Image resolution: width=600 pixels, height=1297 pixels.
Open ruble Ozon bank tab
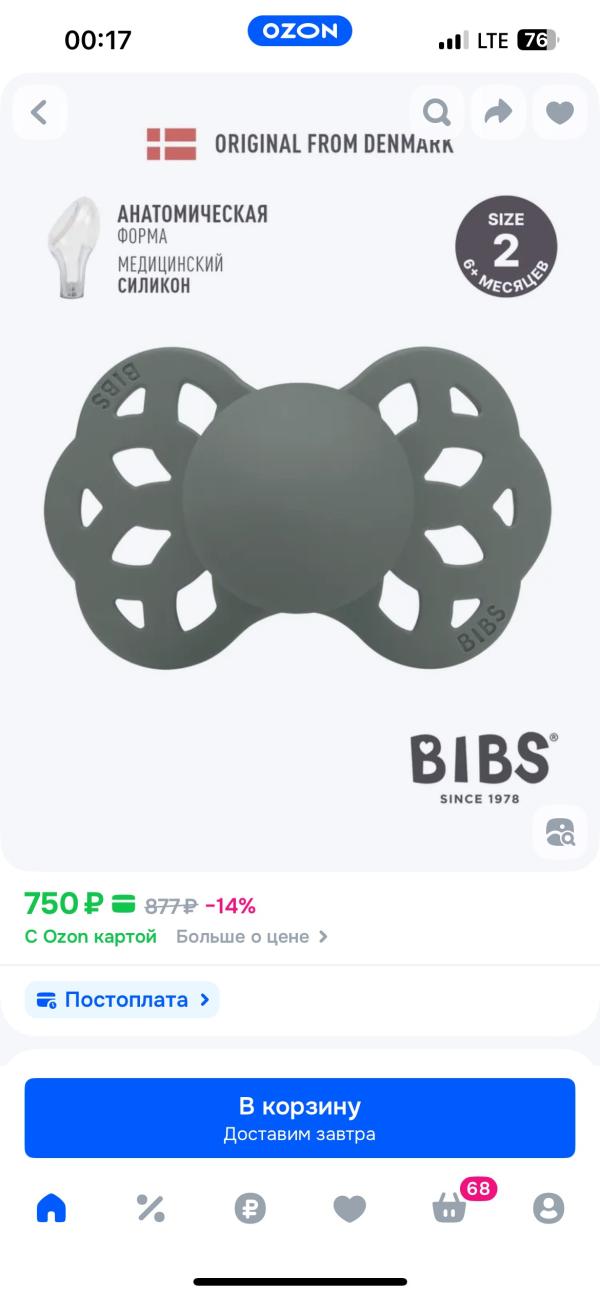click(250, 1208)
